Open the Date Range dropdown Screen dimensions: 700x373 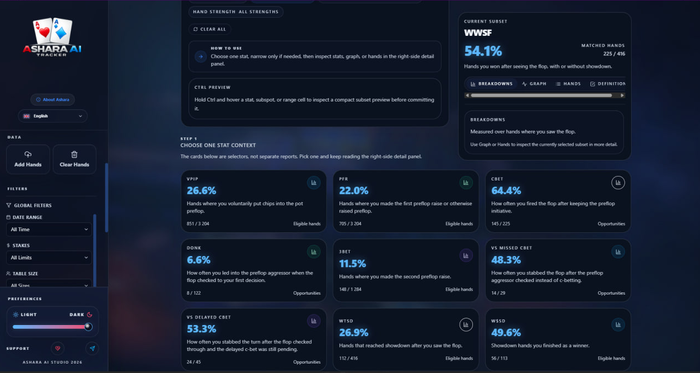click(49, 229)
